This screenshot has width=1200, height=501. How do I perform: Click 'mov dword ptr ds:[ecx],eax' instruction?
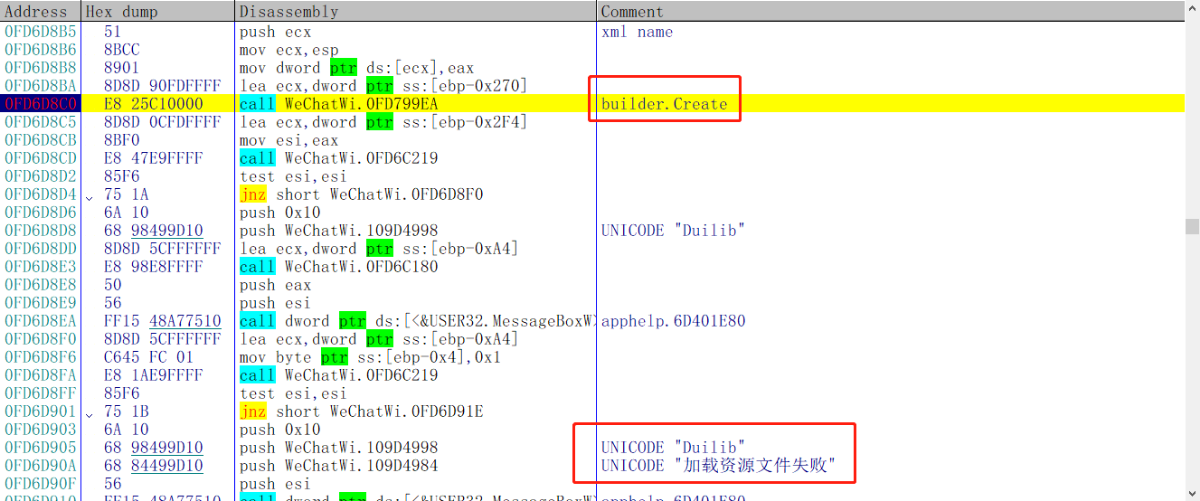pos(357,68)
